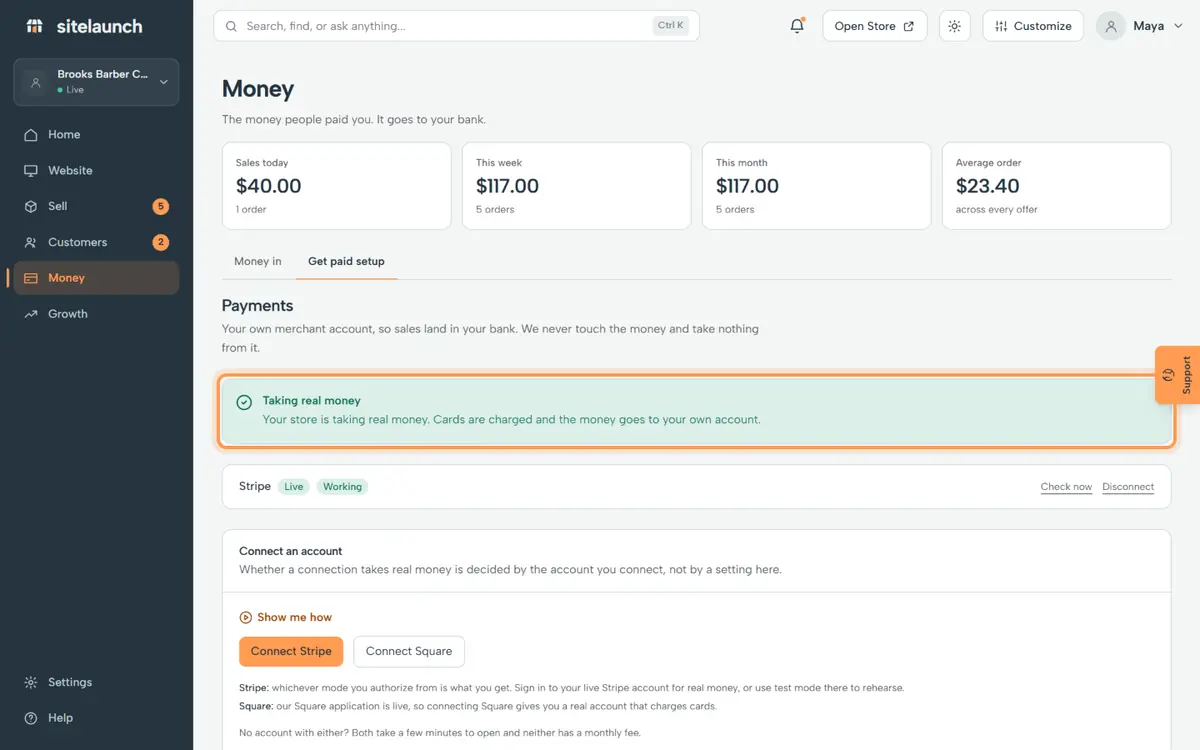Open Settings from sidebar

(x=96, y=682)
